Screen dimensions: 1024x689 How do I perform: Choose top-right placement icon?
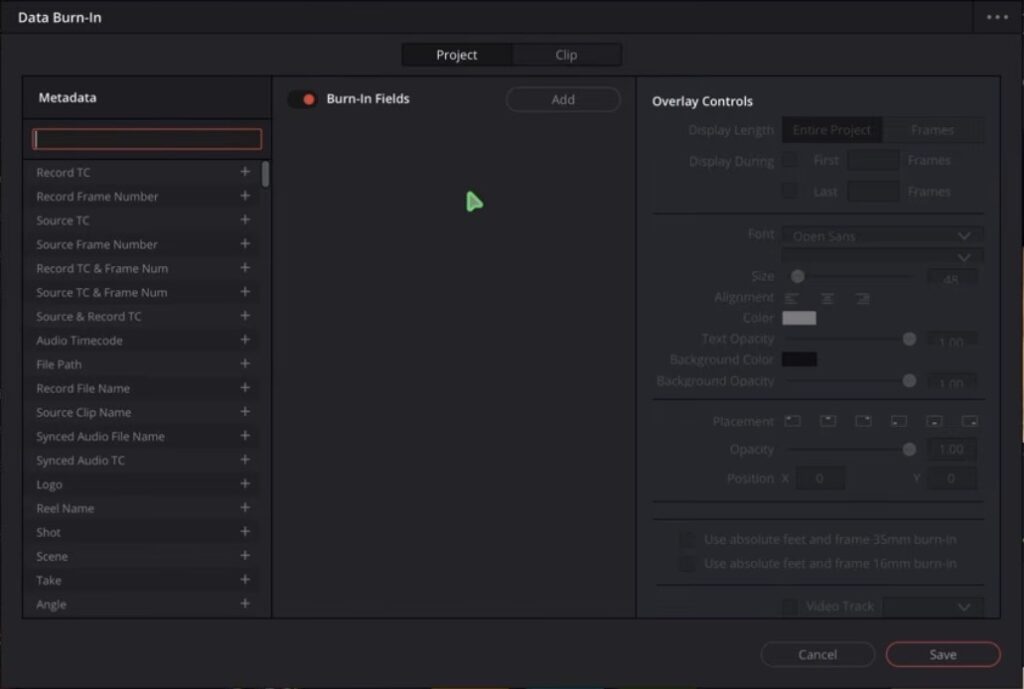click(863, 421)
